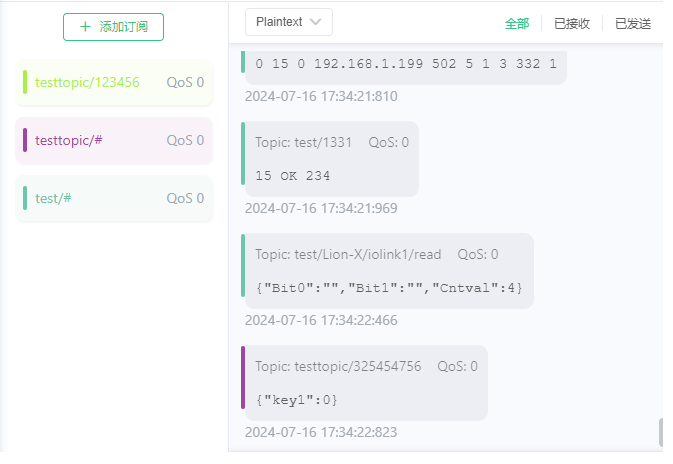The image size is (673, 464).
Task: Click the lime color bar of testtopic/123456
Action: pos(25,82)
